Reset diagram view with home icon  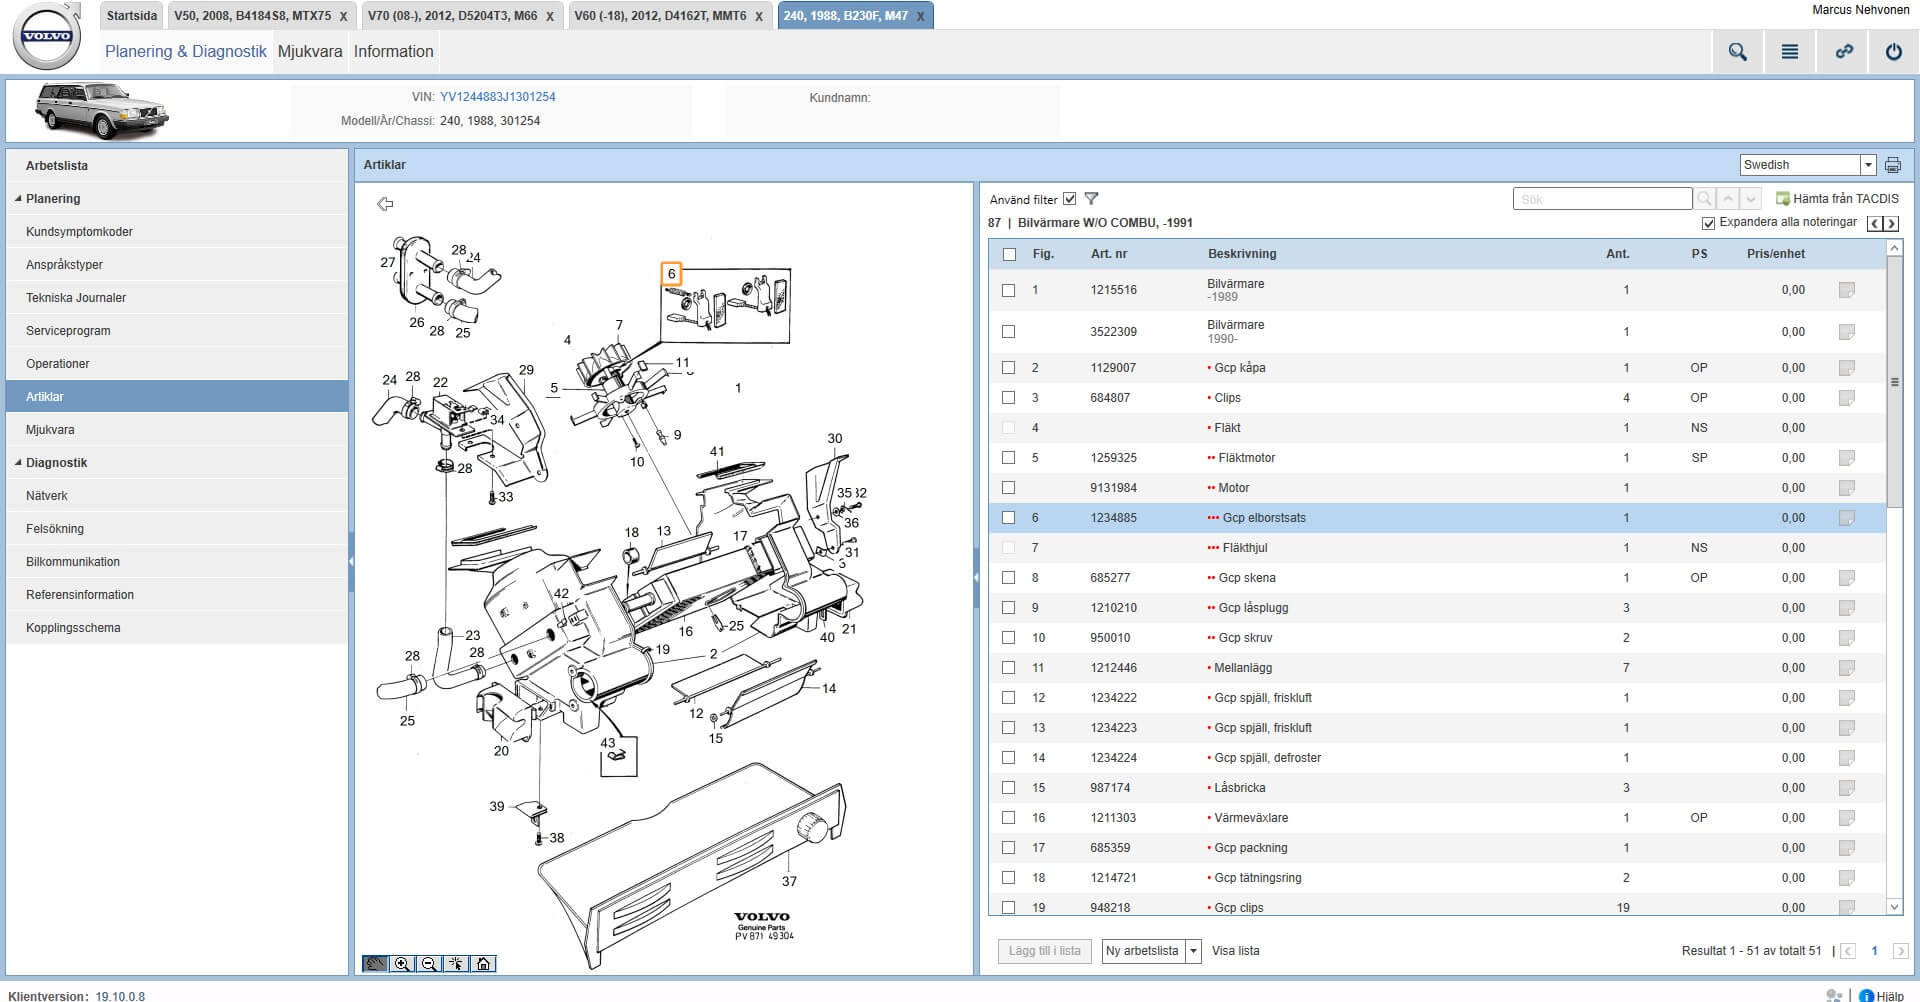pyautogui.click(x=484, y=964)
